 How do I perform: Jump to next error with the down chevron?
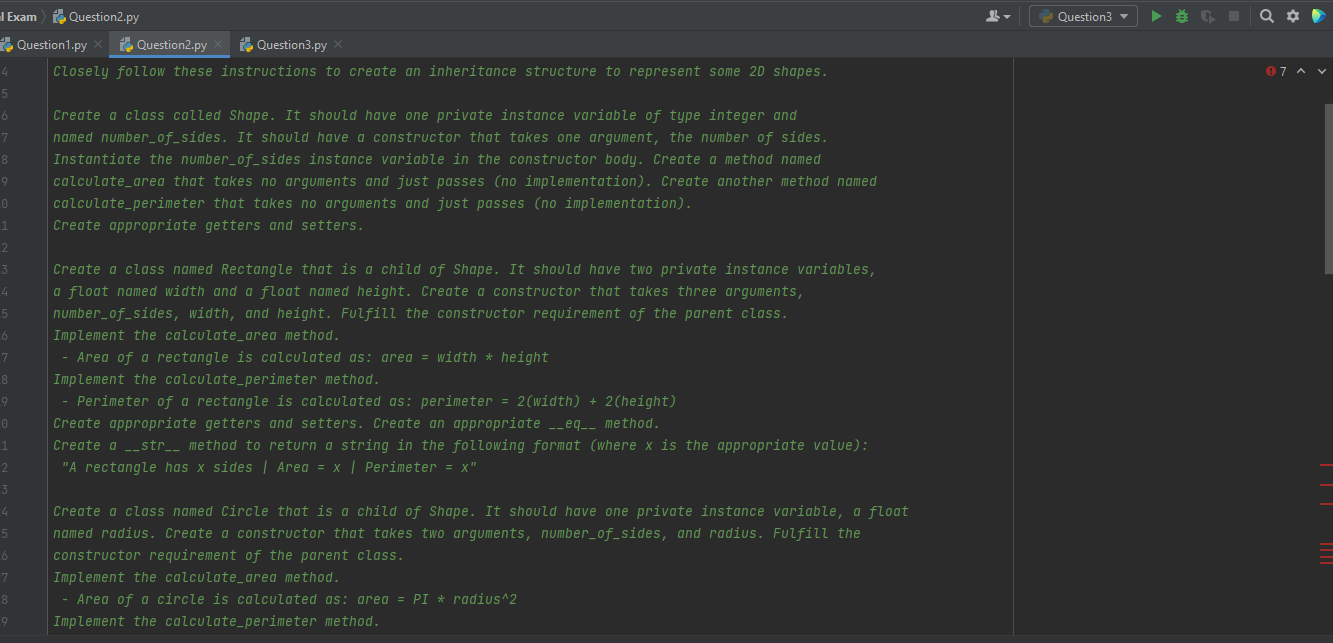pyautogui.click(x=1321, y=71)
